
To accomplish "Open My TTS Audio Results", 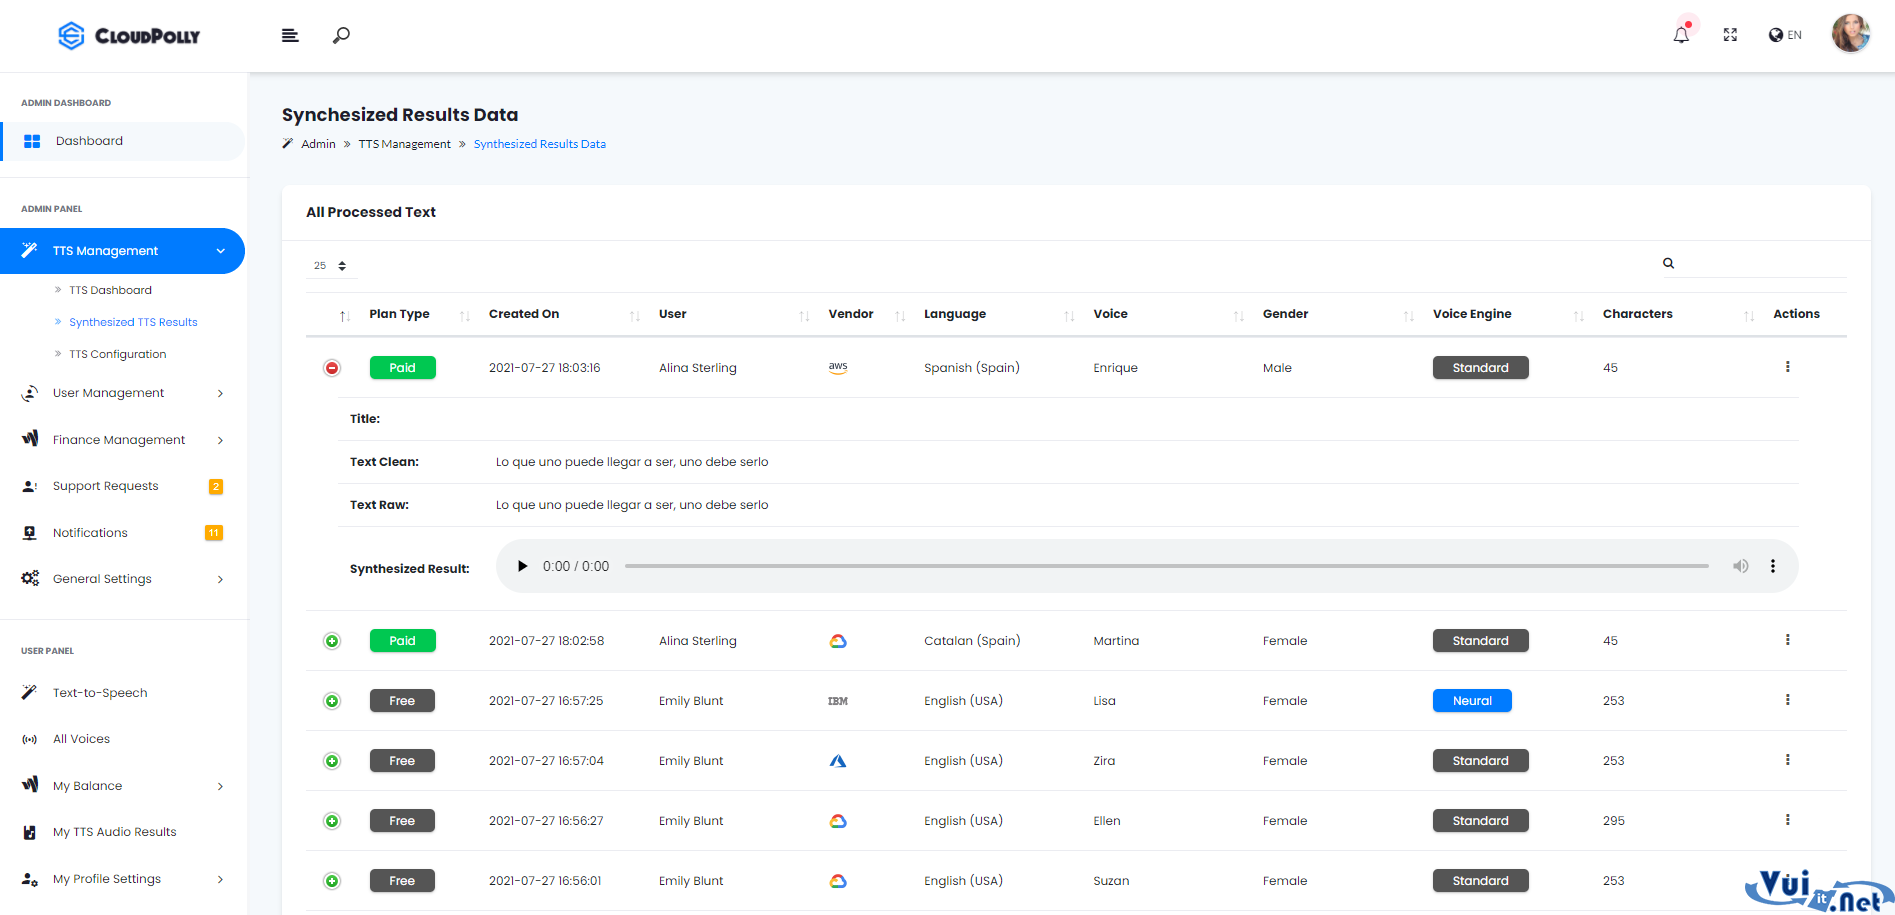I will point(114,832).
